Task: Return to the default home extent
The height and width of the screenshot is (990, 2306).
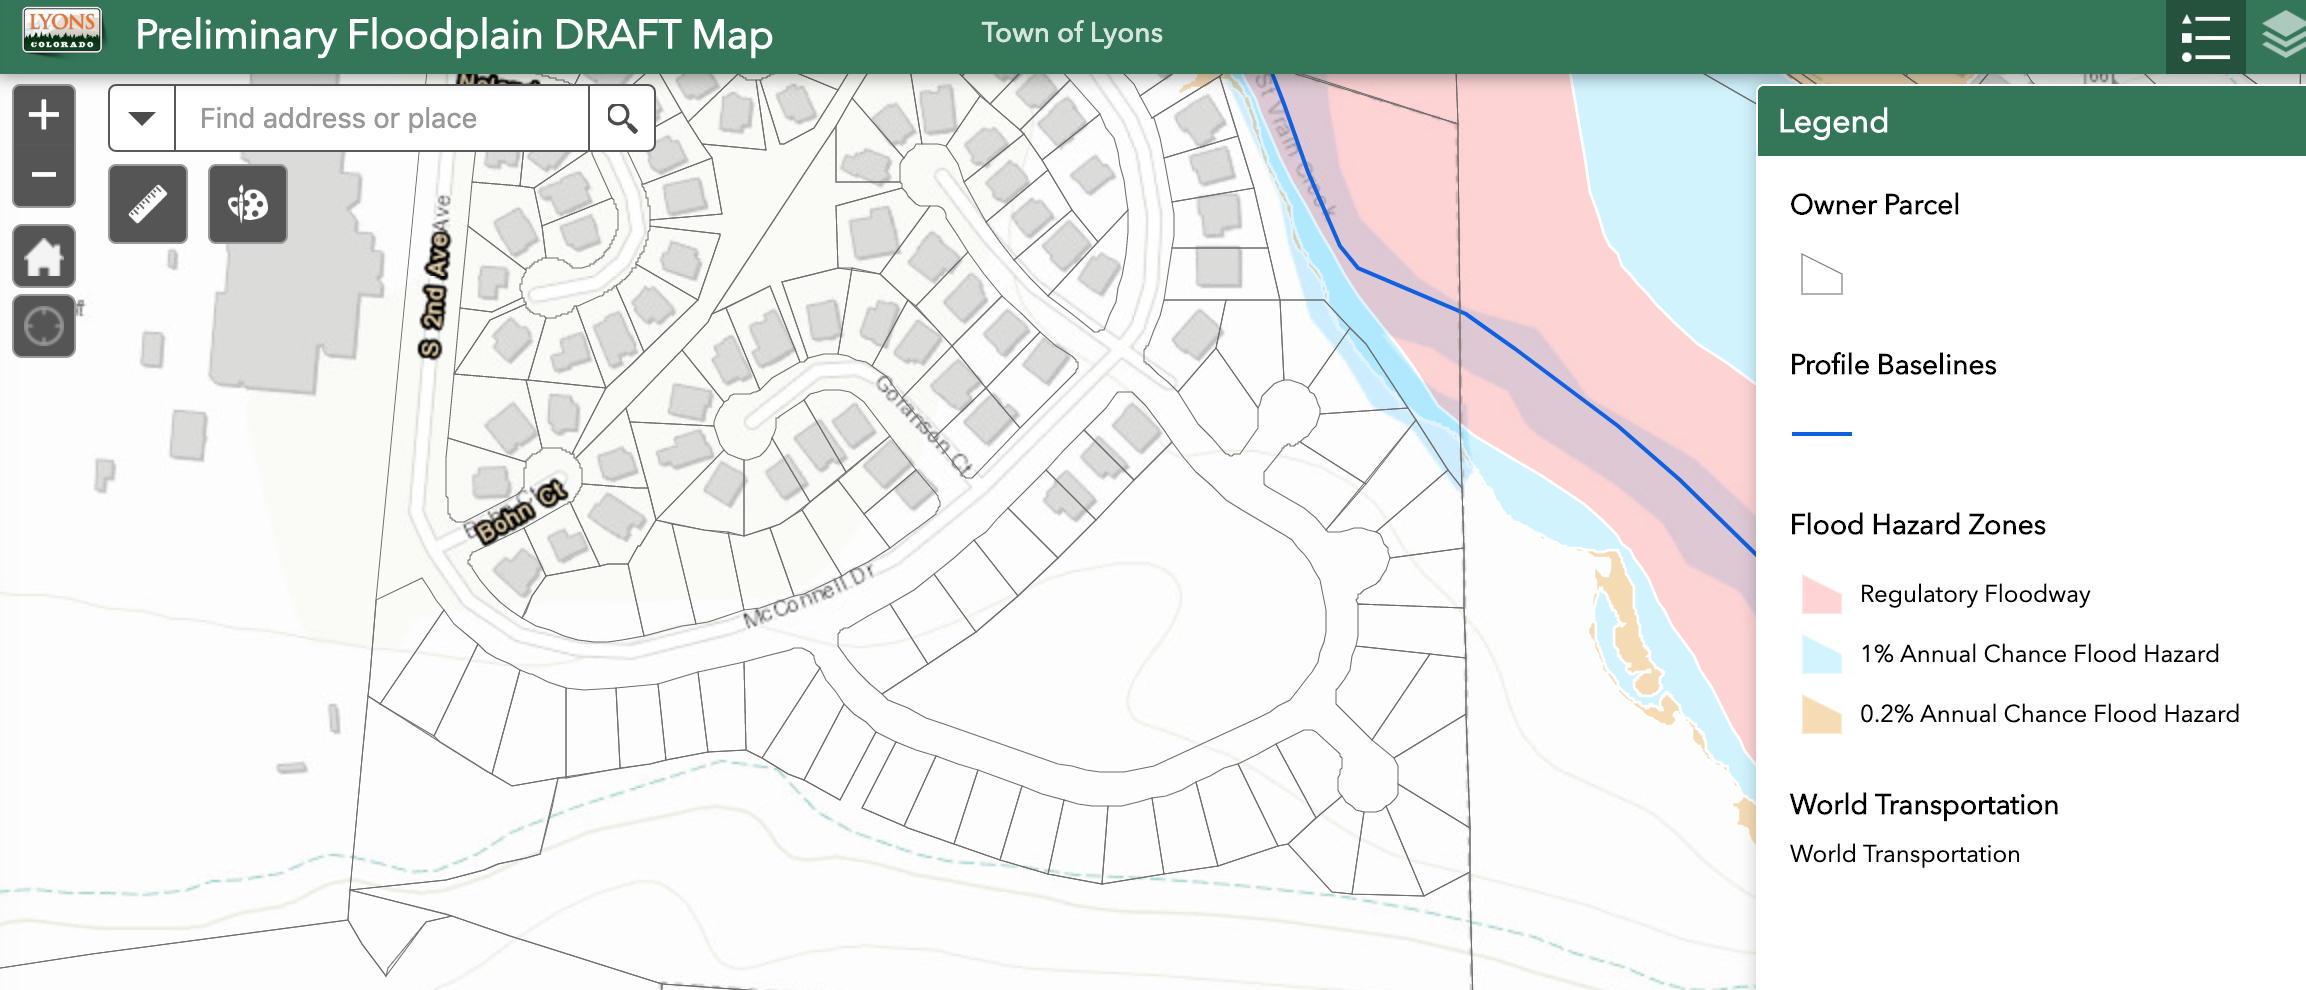Action: pyautogui.click(x=43, y=256)
